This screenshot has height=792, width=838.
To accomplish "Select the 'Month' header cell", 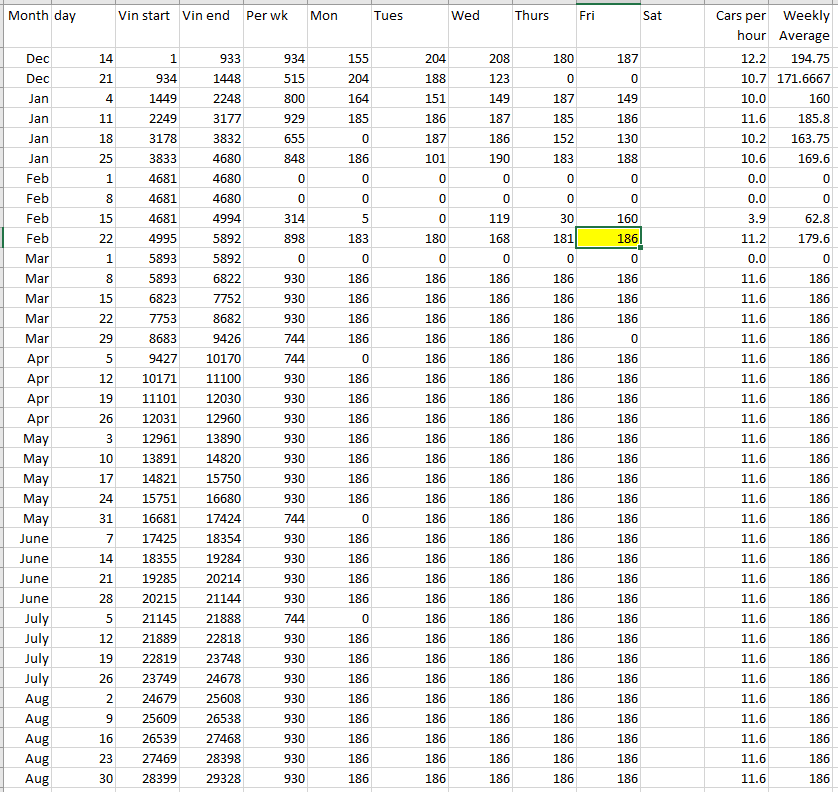I will (x=27, y=17).
